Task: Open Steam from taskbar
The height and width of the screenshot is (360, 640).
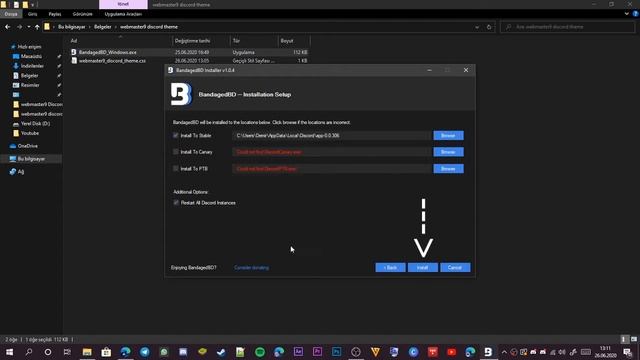Action: [x=221, y=352]
